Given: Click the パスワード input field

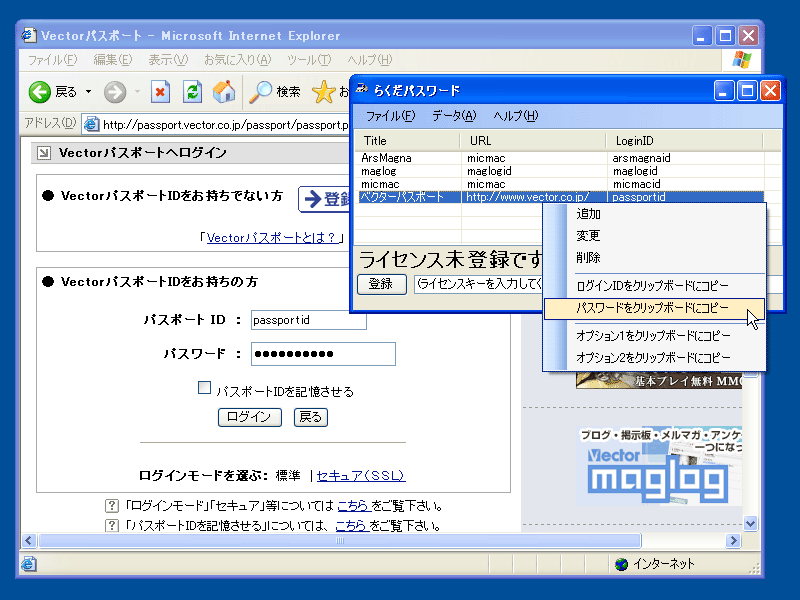Looking at the screenshot, I should [x=323, y=354].
